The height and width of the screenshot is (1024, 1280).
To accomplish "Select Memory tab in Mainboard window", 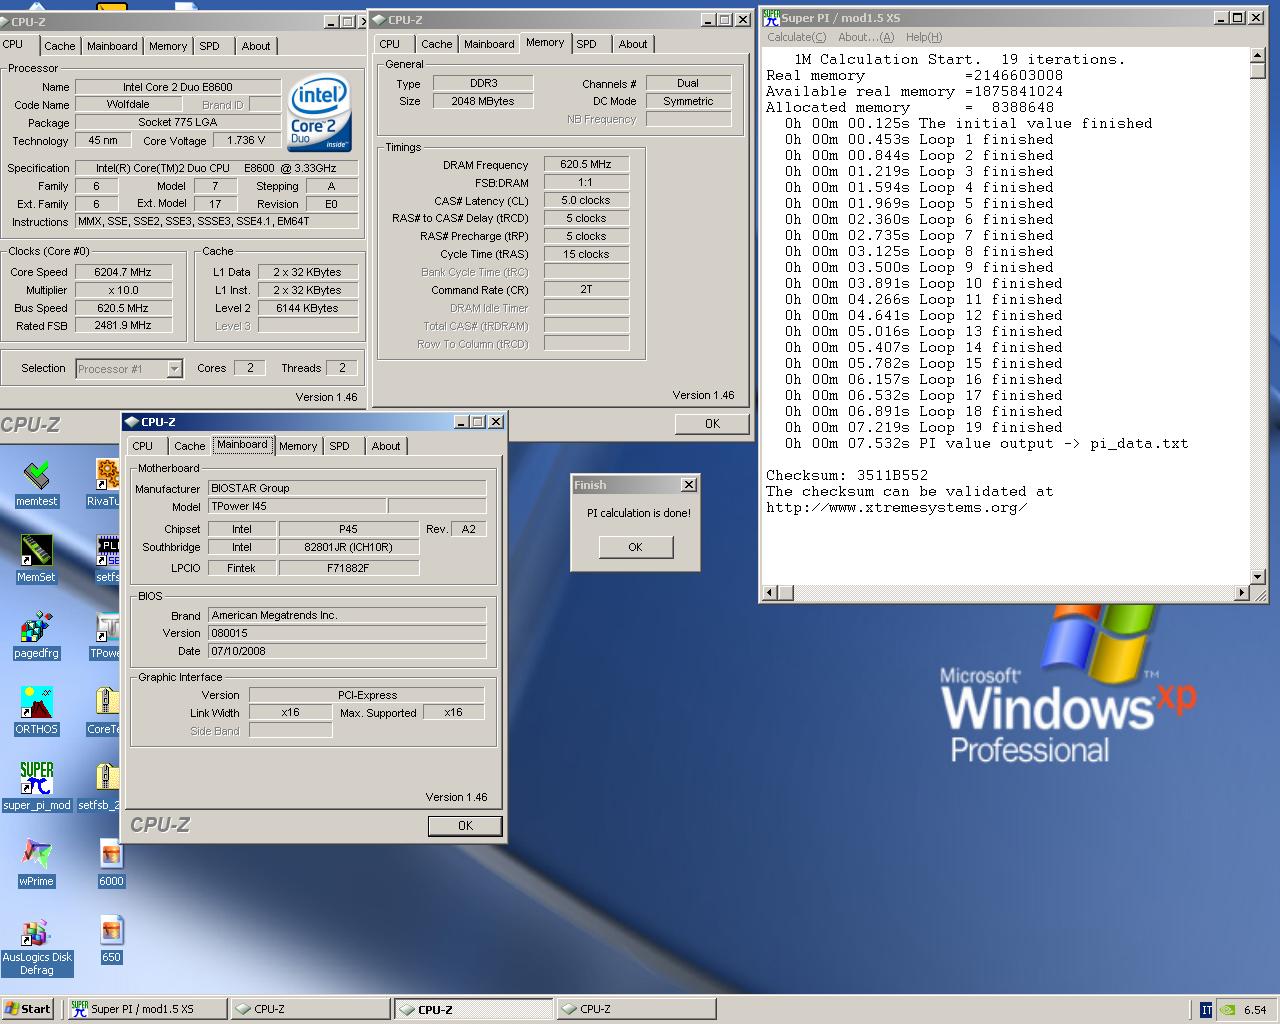I will coord(298,446).
